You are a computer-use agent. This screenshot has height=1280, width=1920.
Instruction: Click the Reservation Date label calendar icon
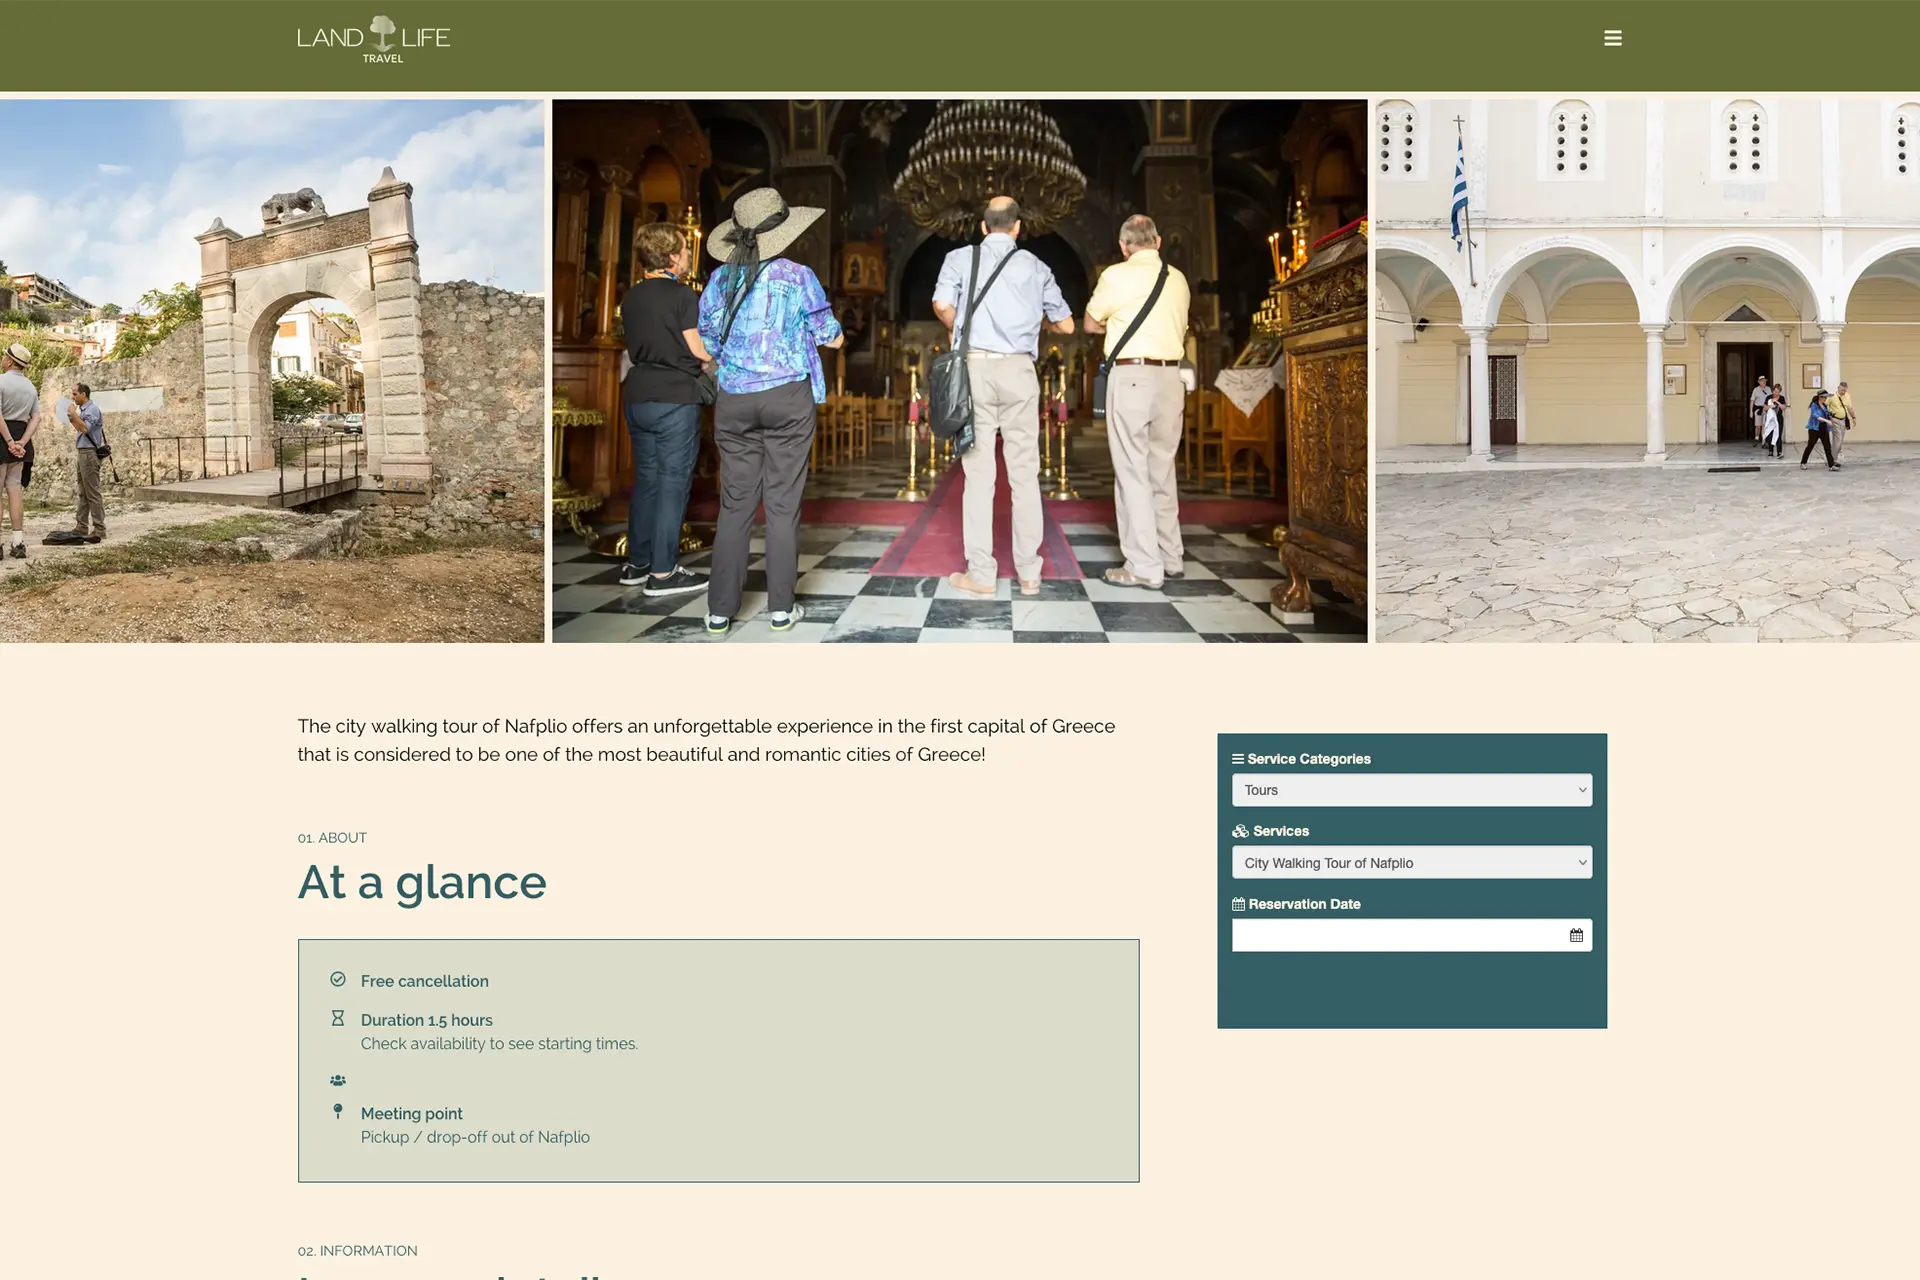point(1238,904)
